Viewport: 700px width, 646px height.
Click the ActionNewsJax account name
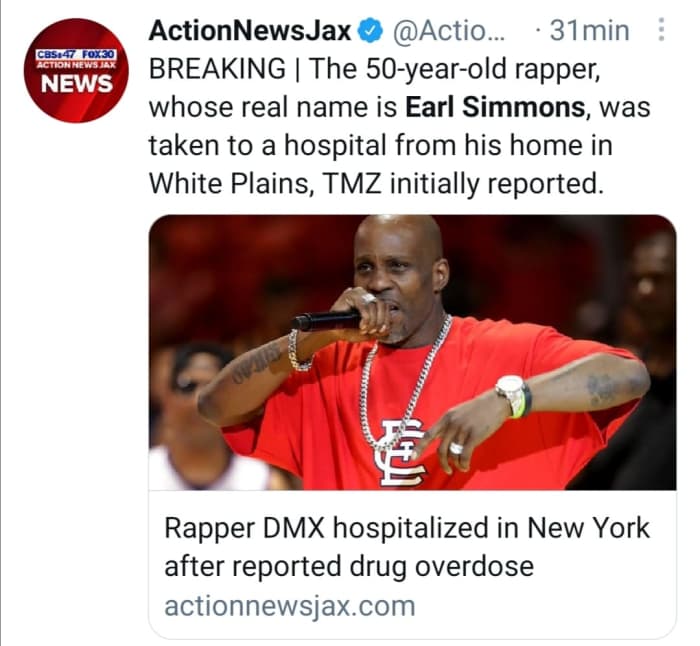tap(250, 31)
